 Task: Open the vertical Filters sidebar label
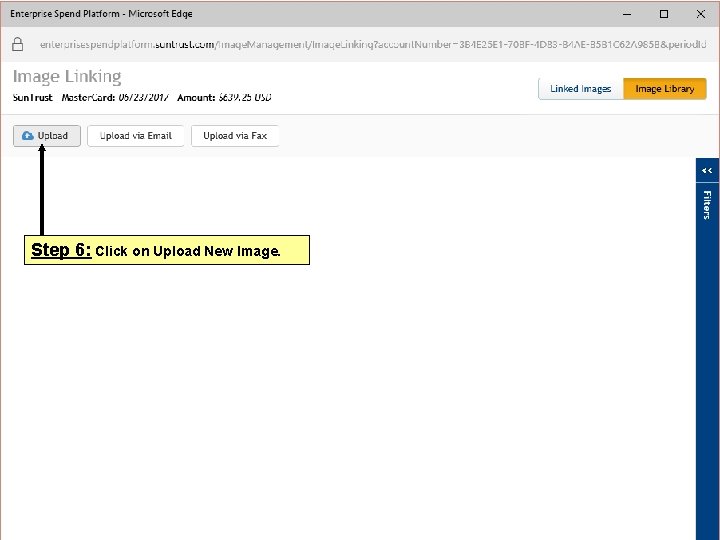[707, 205]
